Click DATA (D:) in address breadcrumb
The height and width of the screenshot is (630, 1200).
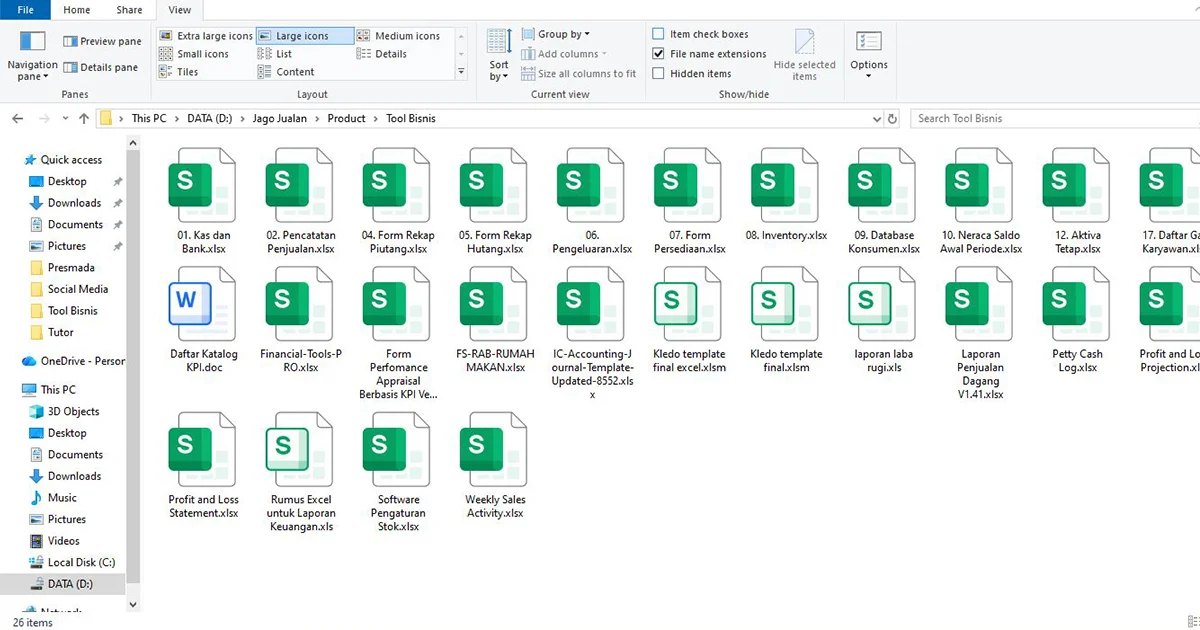209,118
